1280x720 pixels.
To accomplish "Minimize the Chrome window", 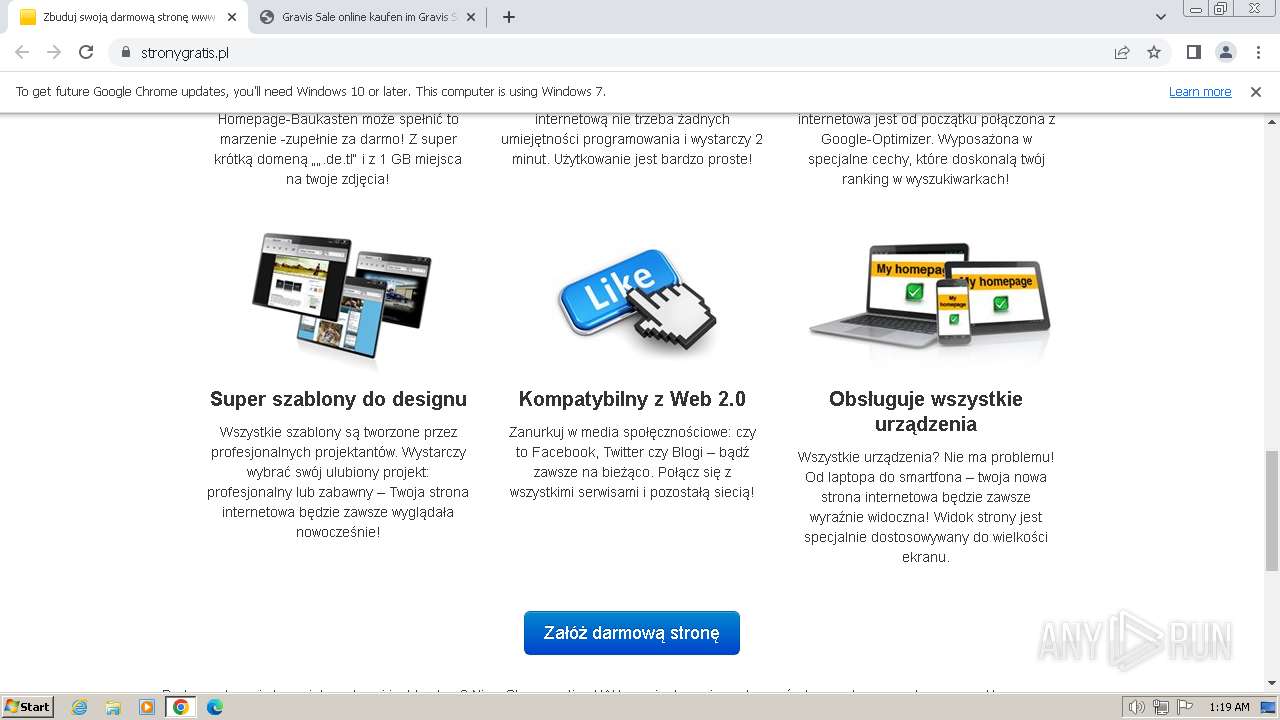I will point(1195,8).
